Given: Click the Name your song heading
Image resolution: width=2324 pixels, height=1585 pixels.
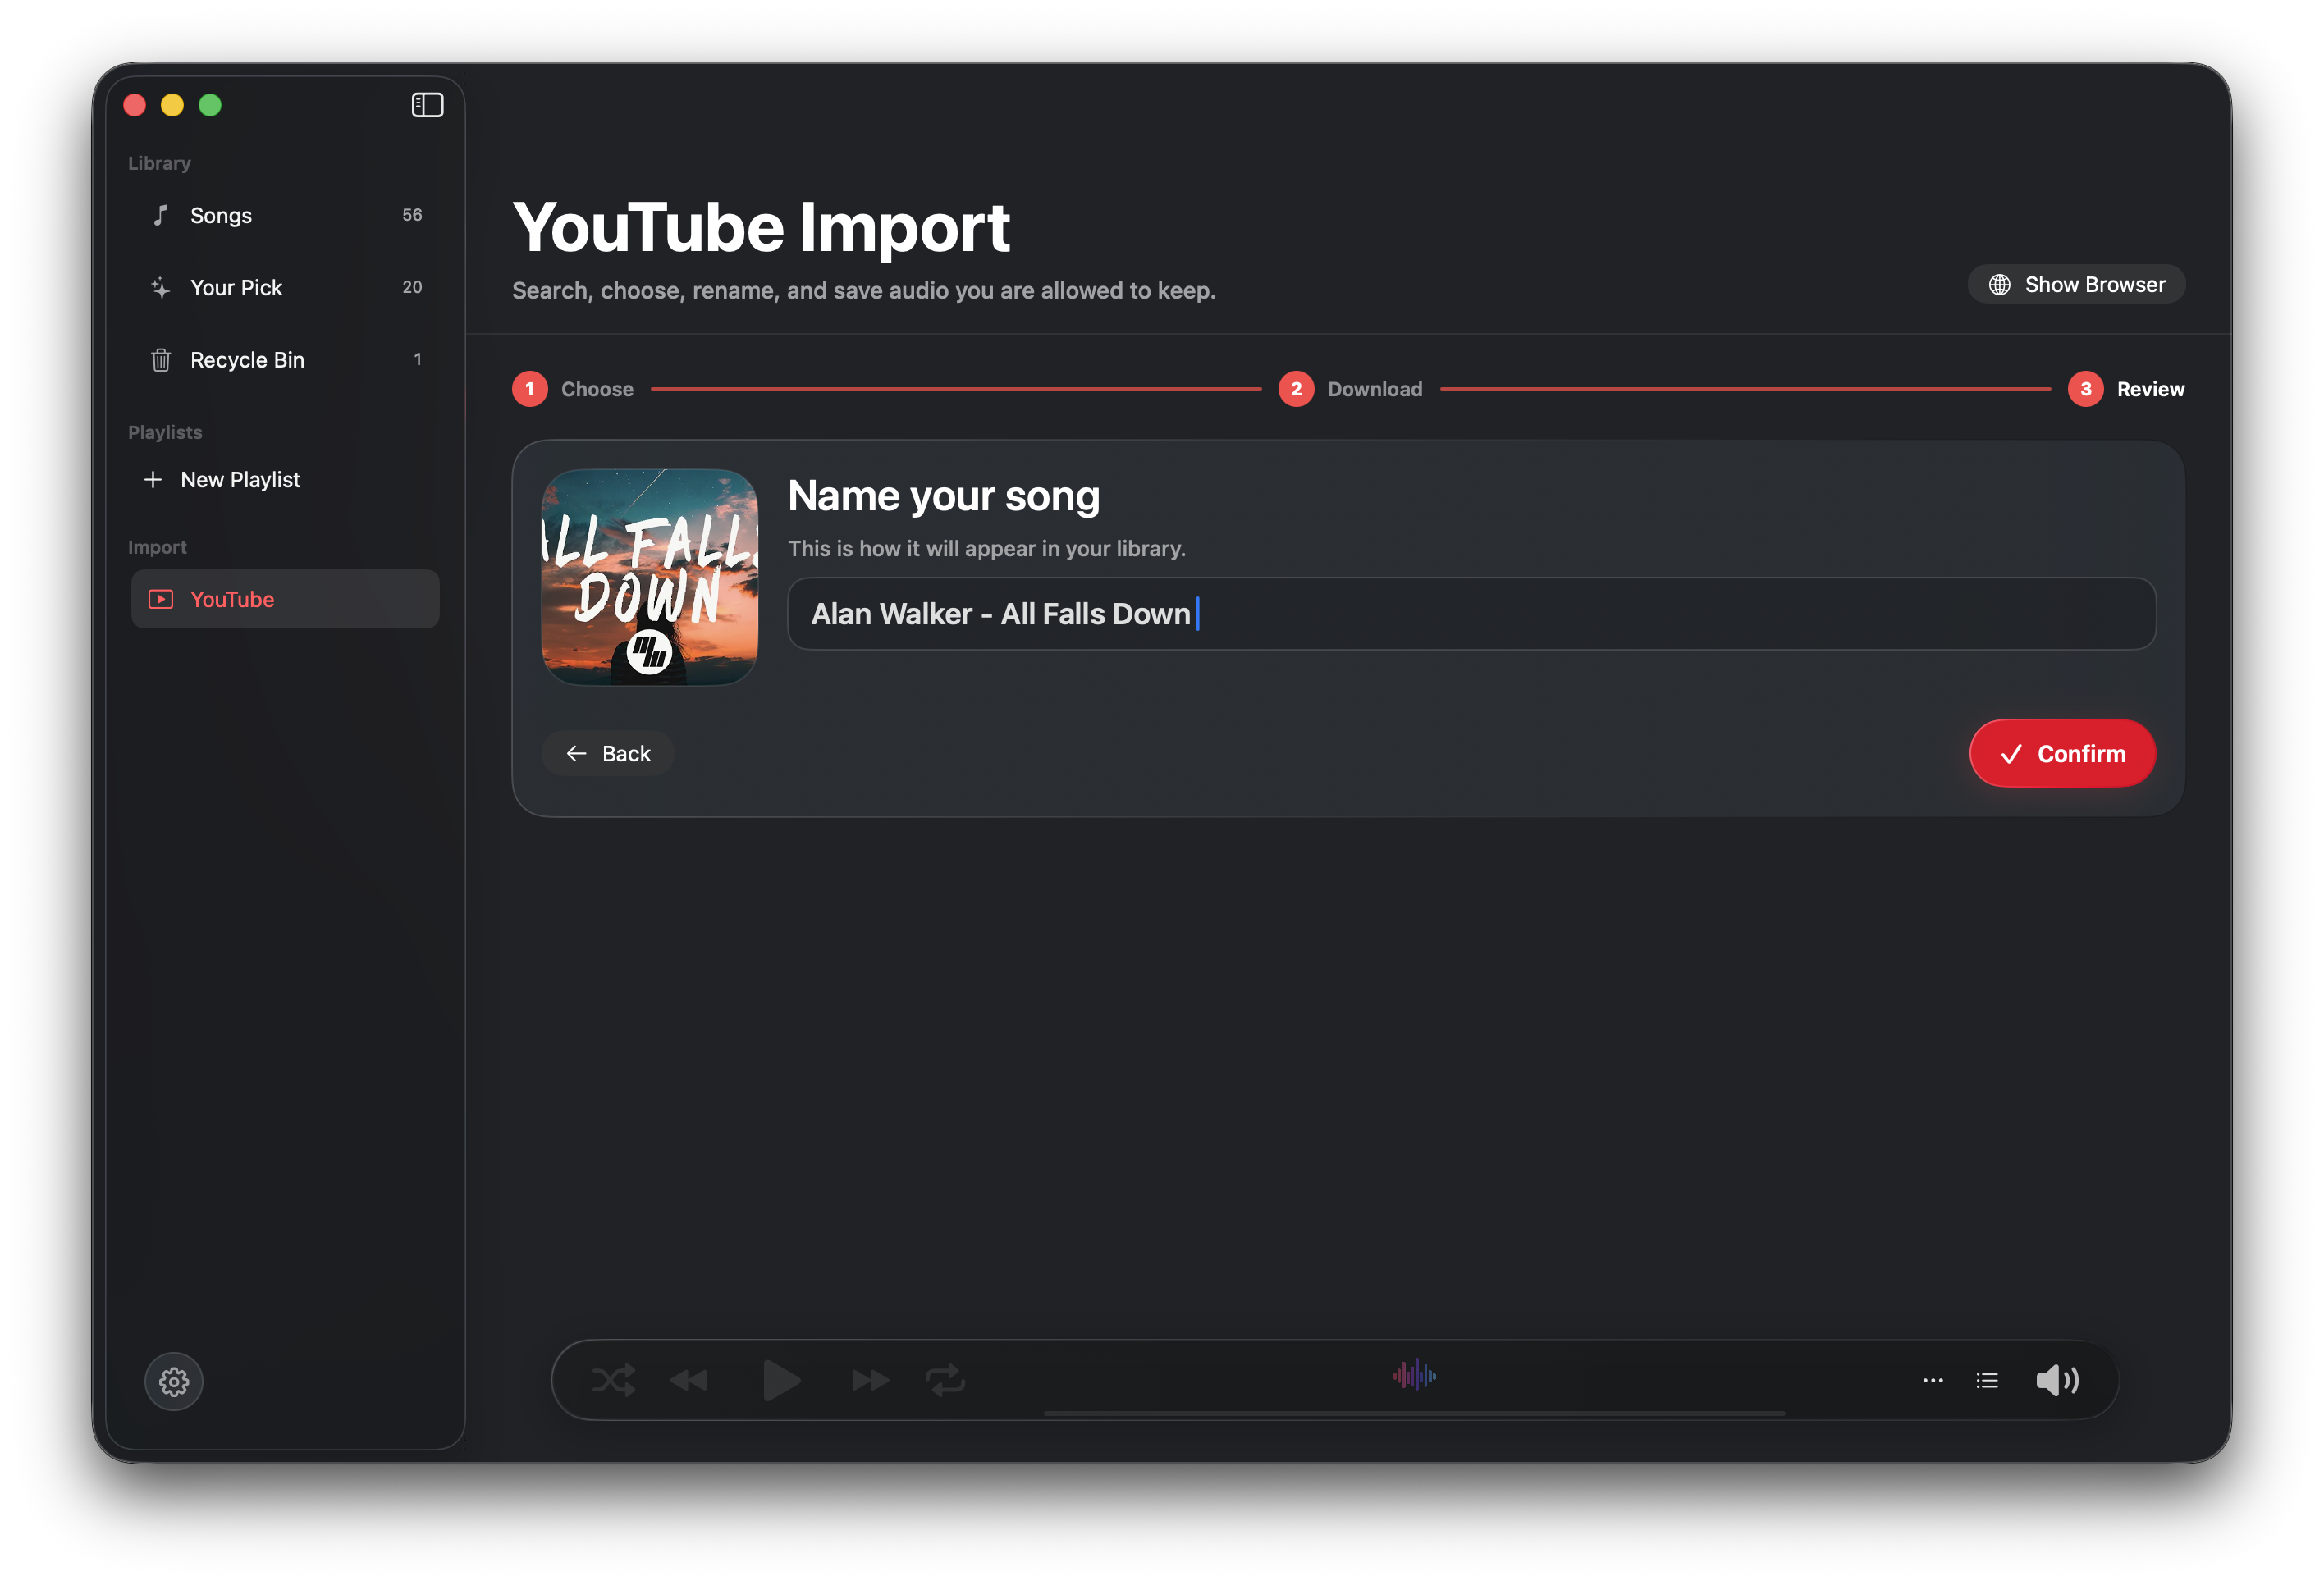Looking at the screenshot, I should (943, 496).
